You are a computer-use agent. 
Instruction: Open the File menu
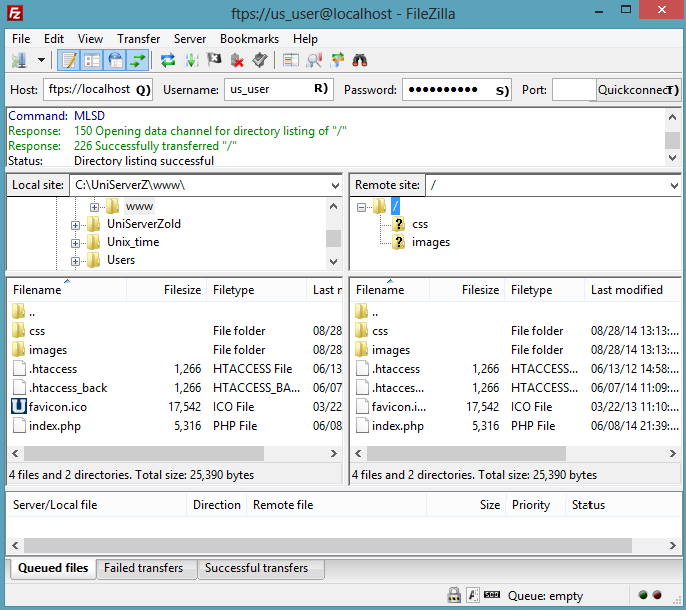pyautogui.click(x=21, y=39)
